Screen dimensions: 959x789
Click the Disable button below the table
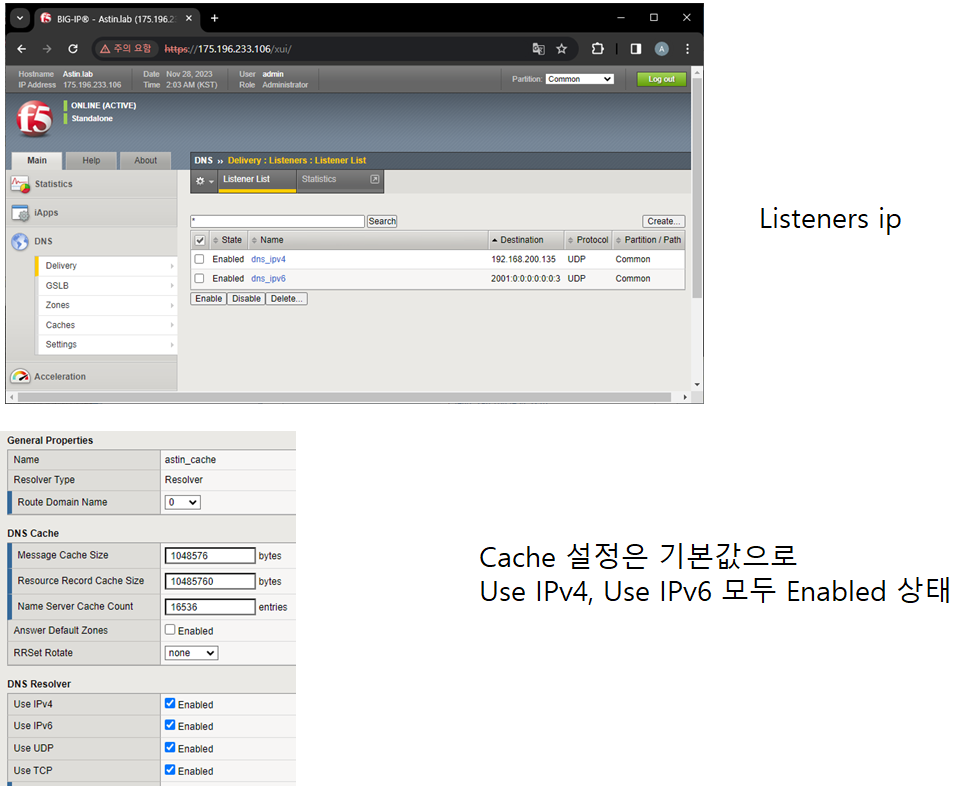click(246, 299)
